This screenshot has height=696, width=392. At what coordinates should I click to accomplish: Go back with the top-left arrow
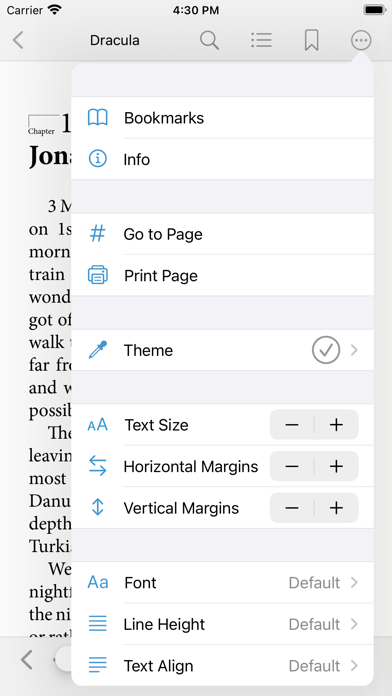18,40
